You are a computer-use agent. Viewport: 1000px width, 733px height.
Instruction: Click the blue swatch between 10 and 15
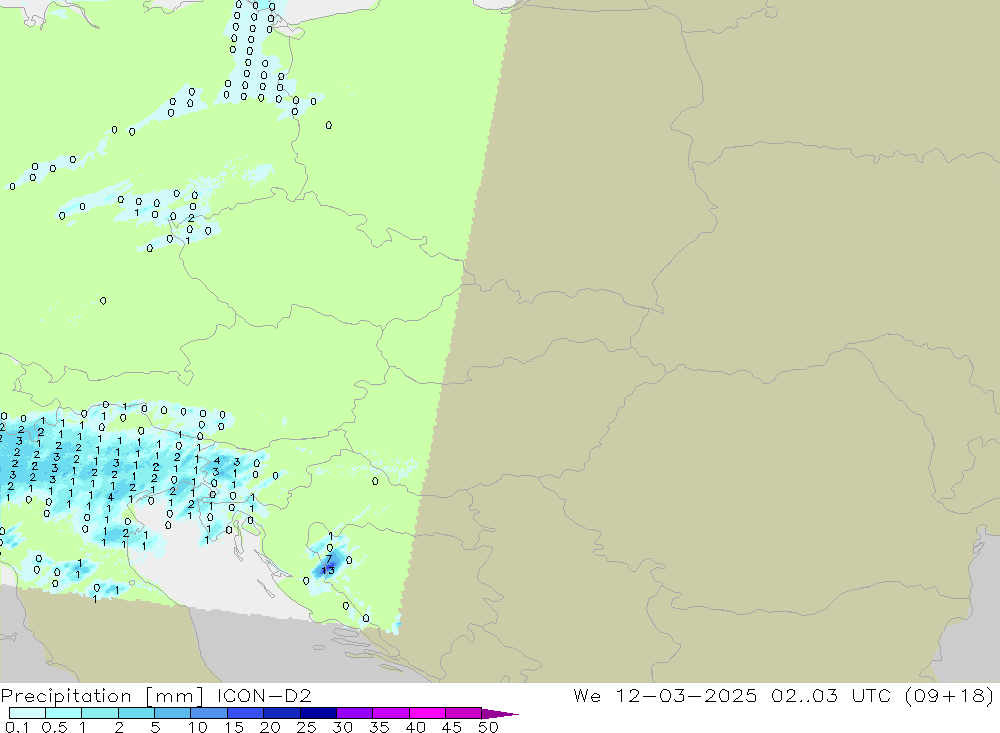coord(209,713)
